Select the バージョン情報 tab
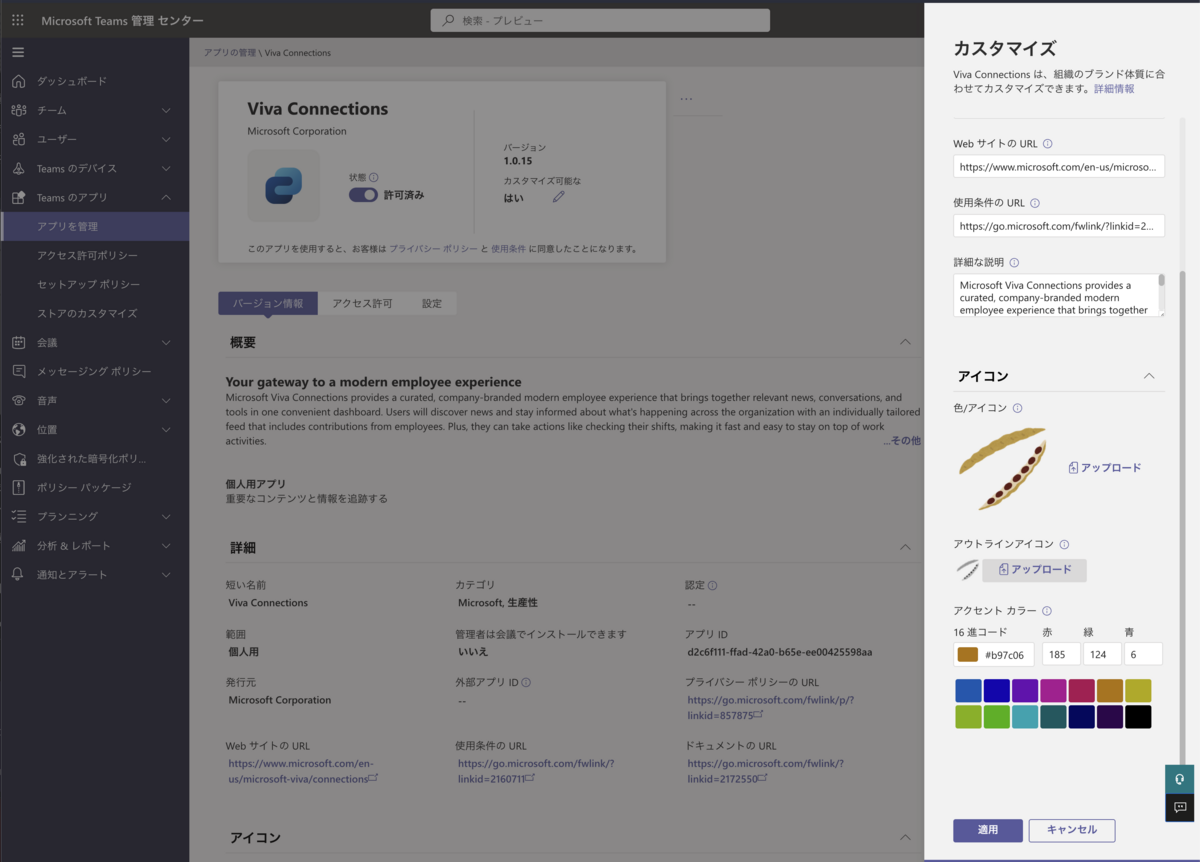The width and height of the screenshot is (1200, 862). click(x=268, y=303)
